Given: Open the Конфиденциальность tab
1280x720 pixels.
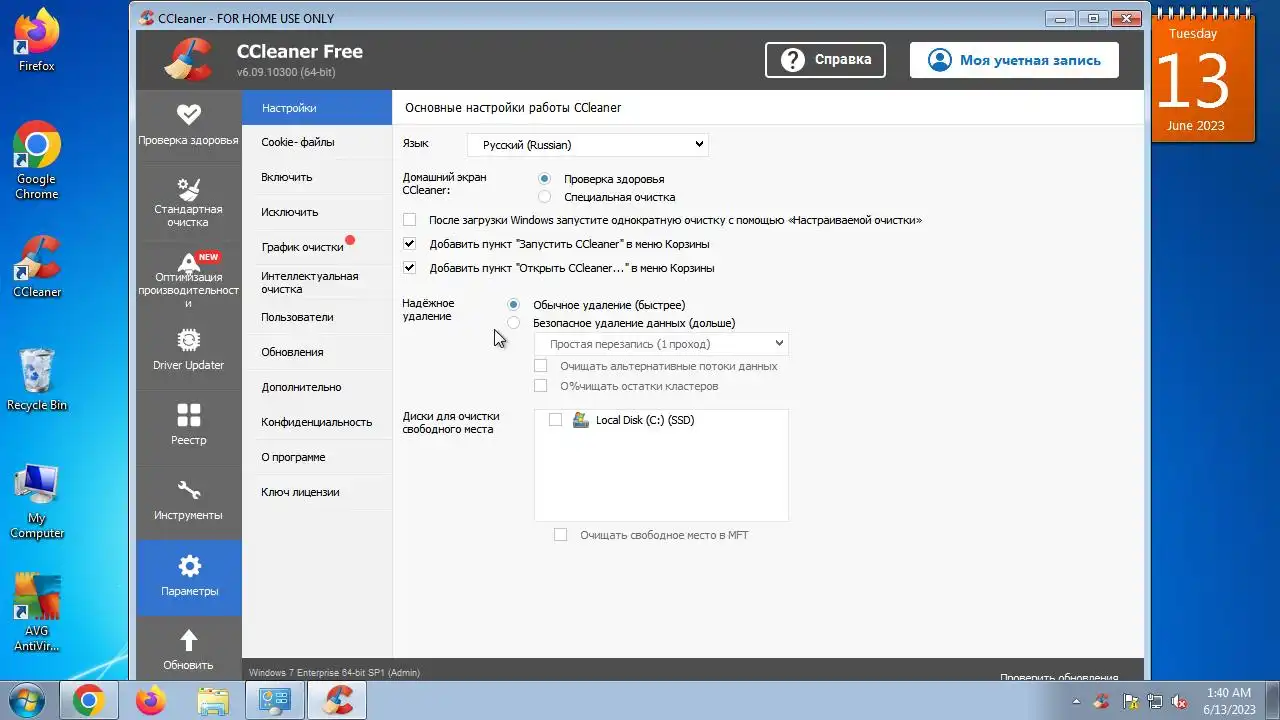Looking at the screenshot, I should coord(317,422).
